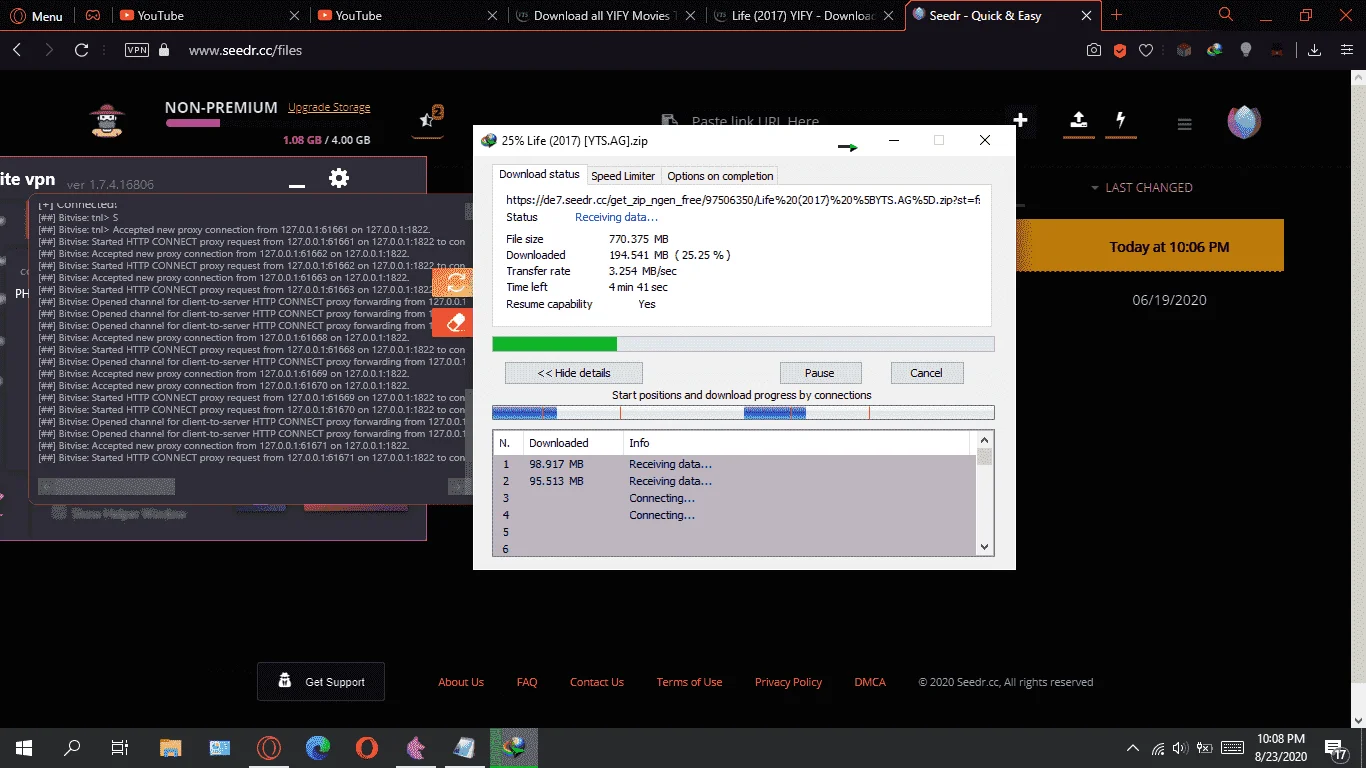Open the DMCA footer link
This screenshot has width=1366, height=768.
pos(870,682)
